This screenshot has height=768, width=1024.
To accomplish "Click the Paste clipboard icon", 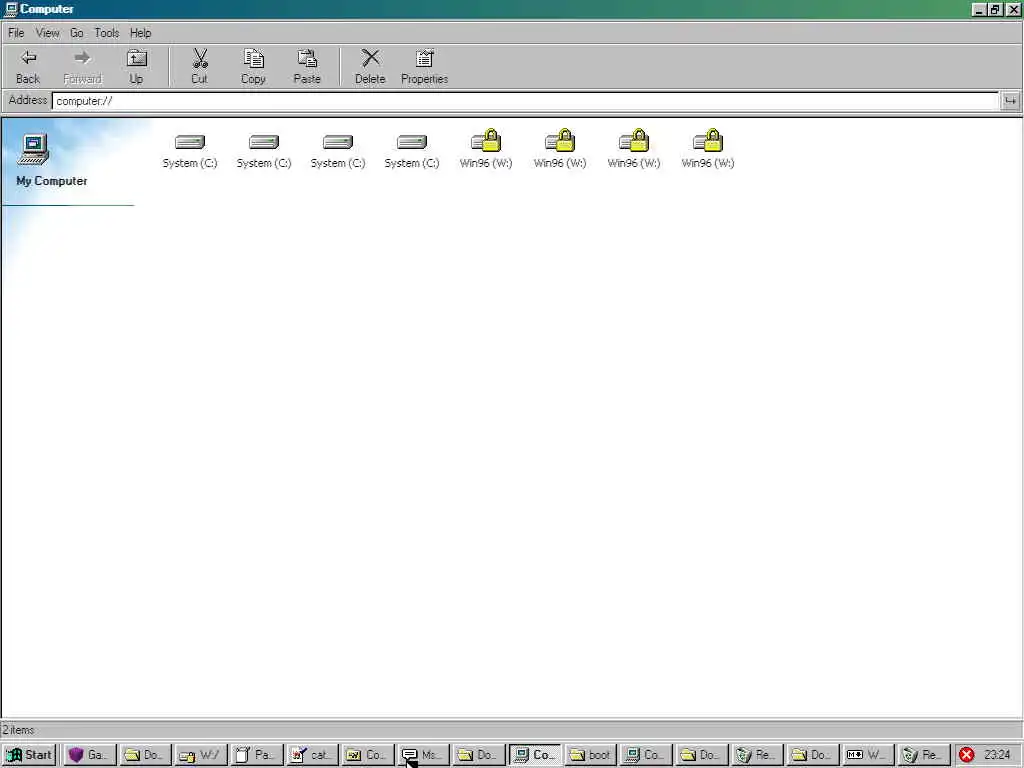I will (307, 67).
